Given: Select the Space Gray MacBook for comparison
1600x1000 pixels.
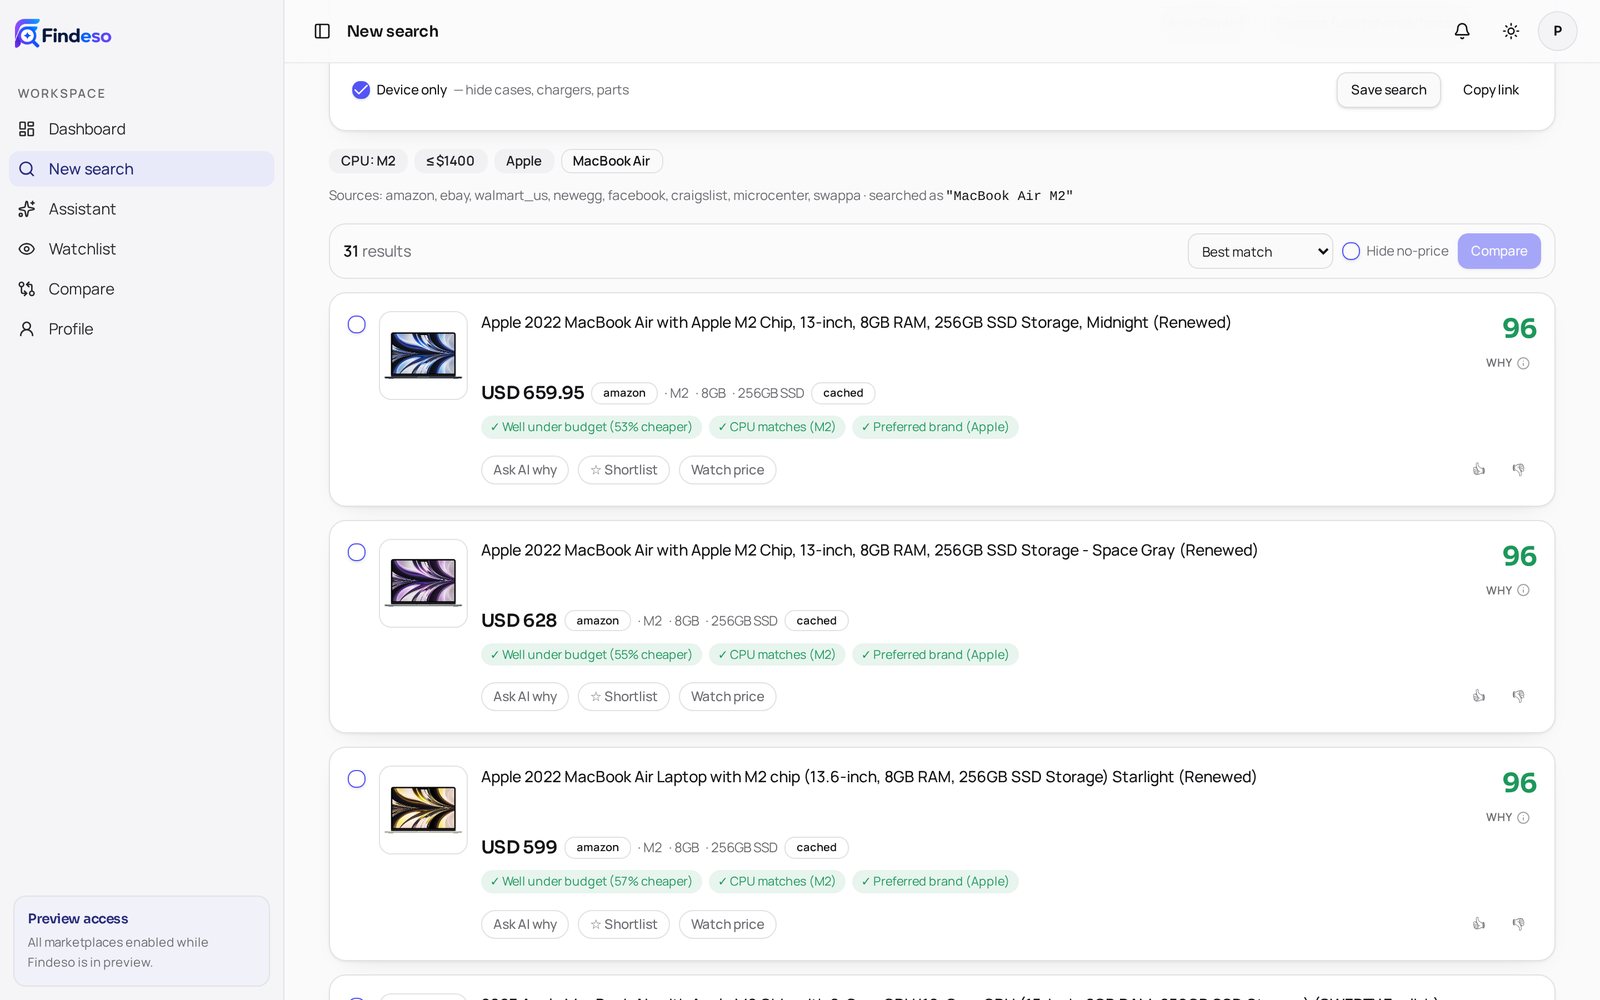Looking at the screenshot, I should pos(356,552).
